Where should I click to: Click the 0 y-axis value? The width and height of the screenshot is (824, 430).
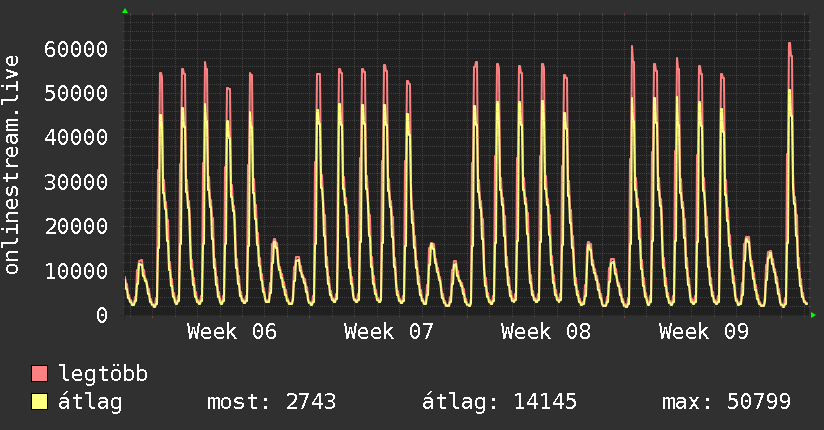[x=102, y=315]
